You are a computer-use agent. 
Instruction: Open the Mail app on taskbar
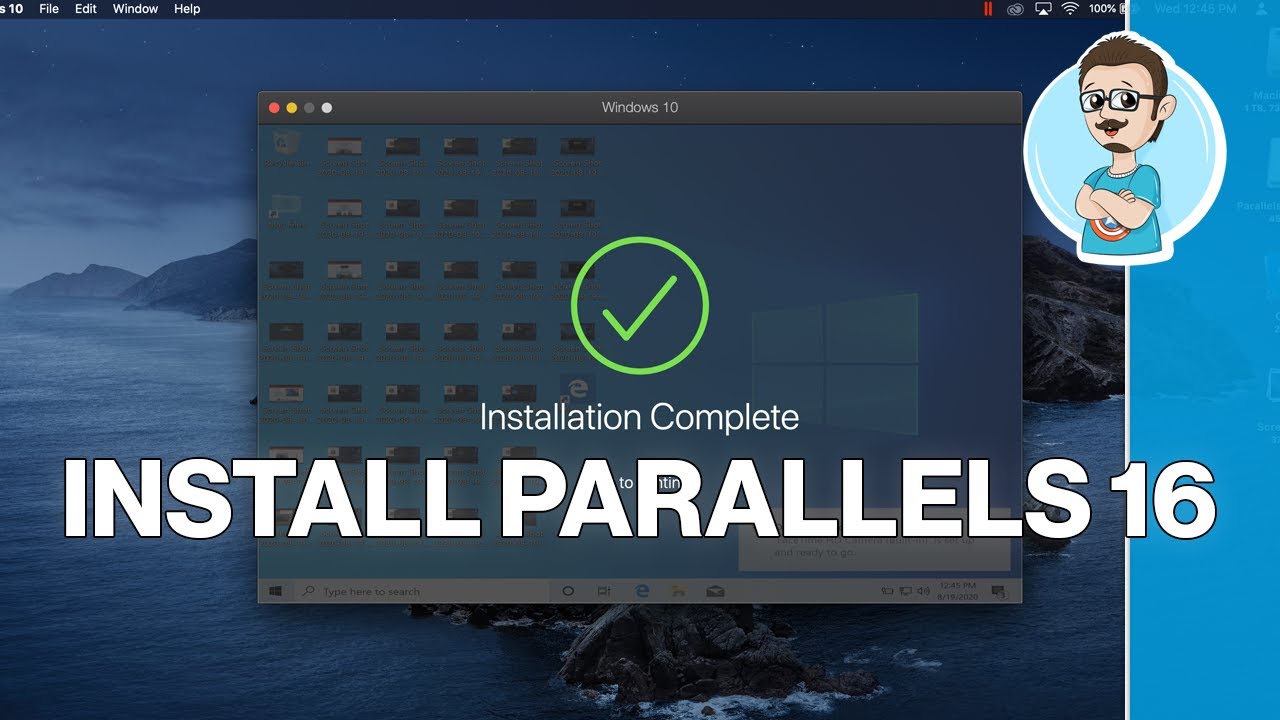tap(715, 591)
